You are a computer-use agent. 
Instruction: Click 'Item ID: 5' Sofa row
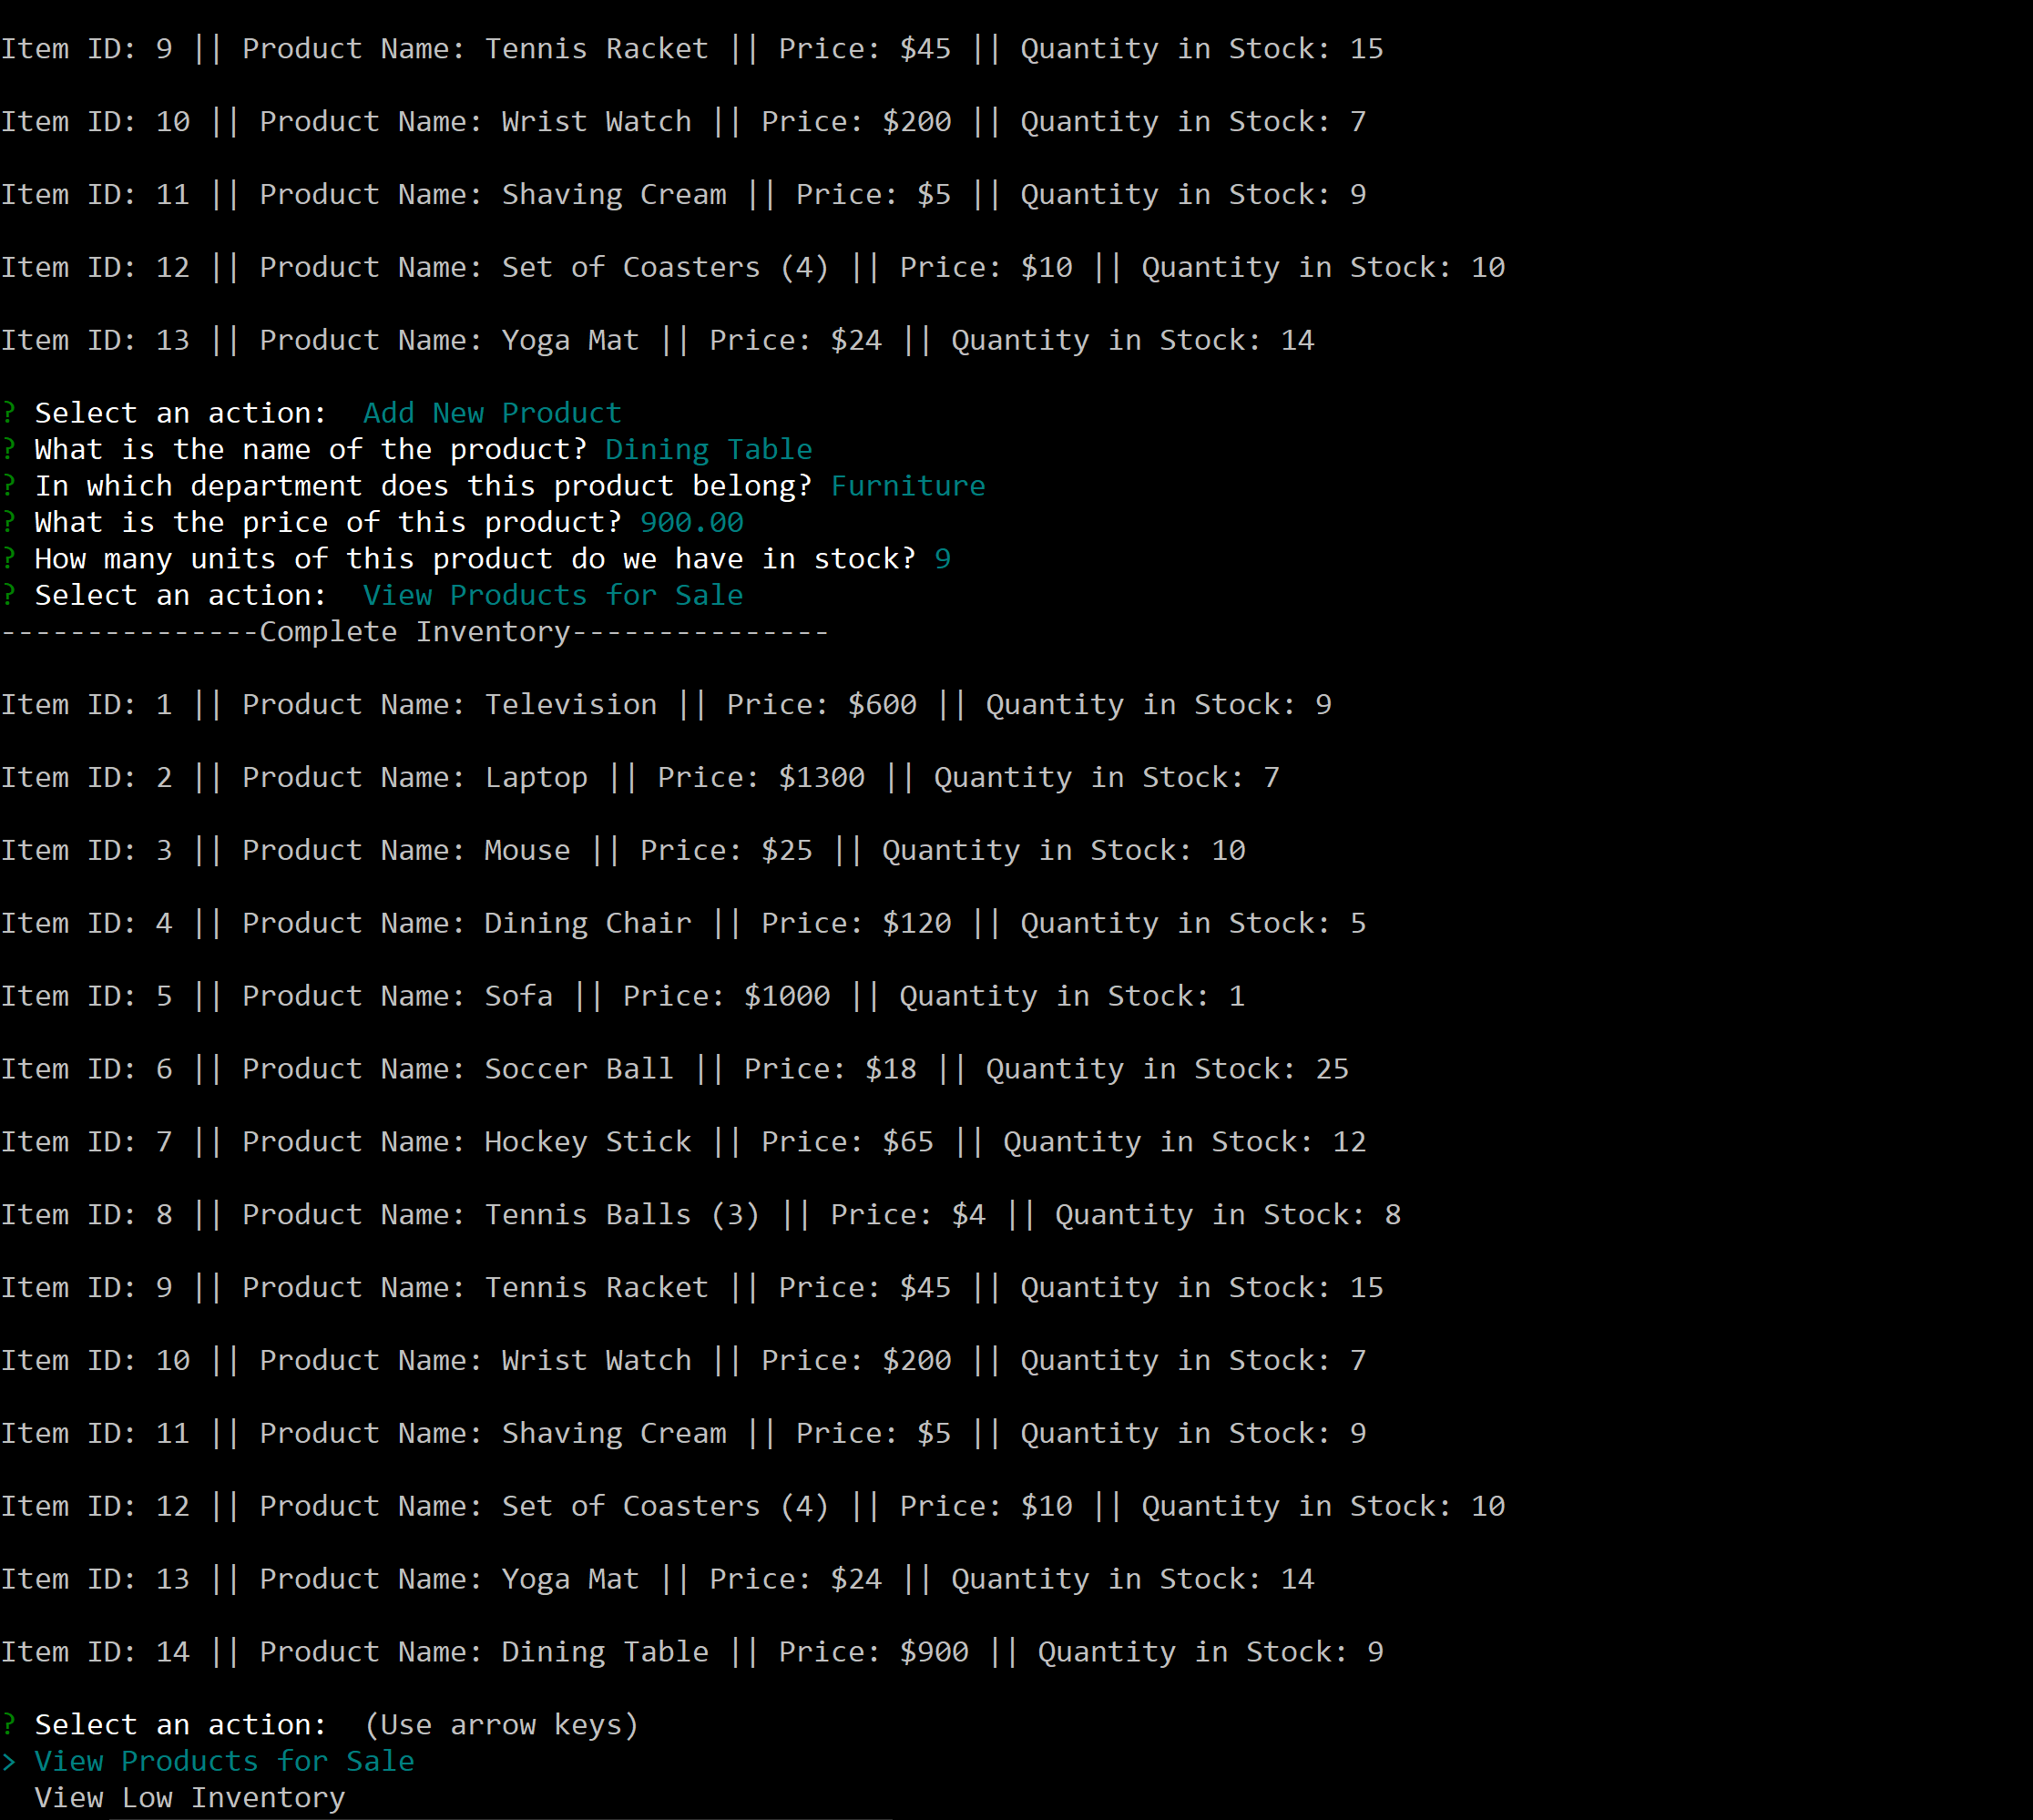[x=623, y=996]
